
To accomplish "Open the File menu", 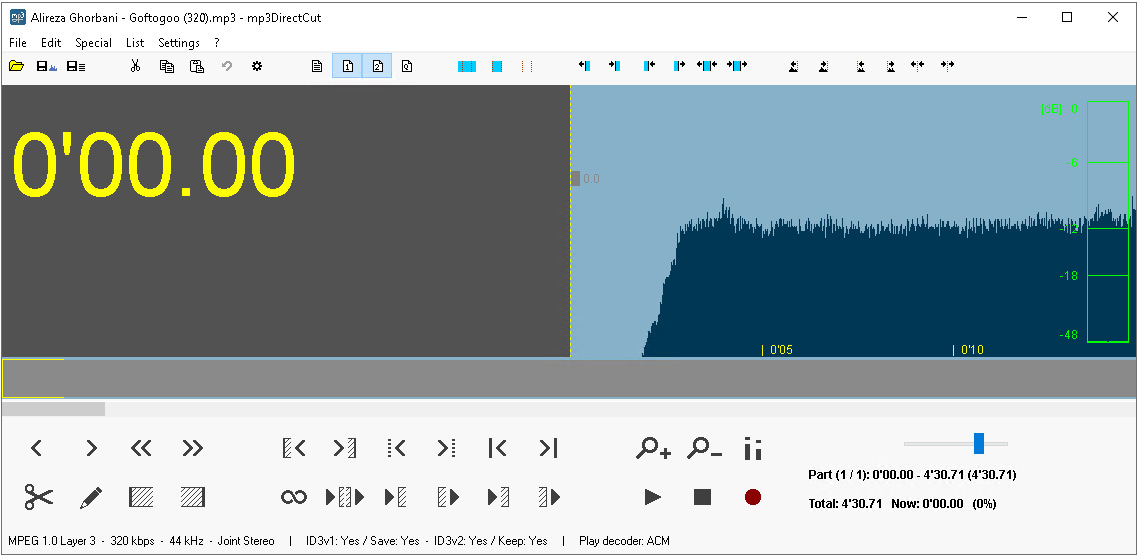I will pyautogui.click(x=17, y=43).
